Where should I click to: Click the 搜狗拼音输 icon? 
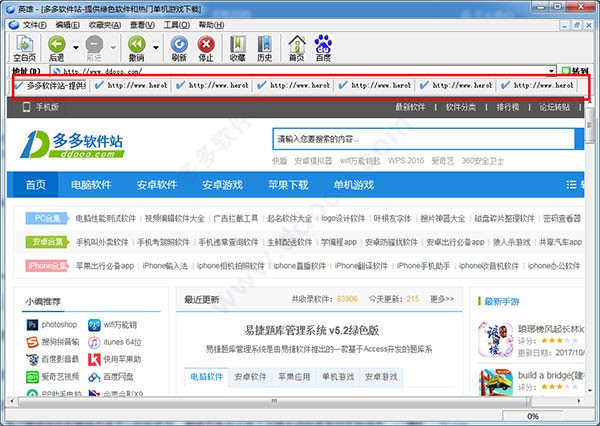33,342
